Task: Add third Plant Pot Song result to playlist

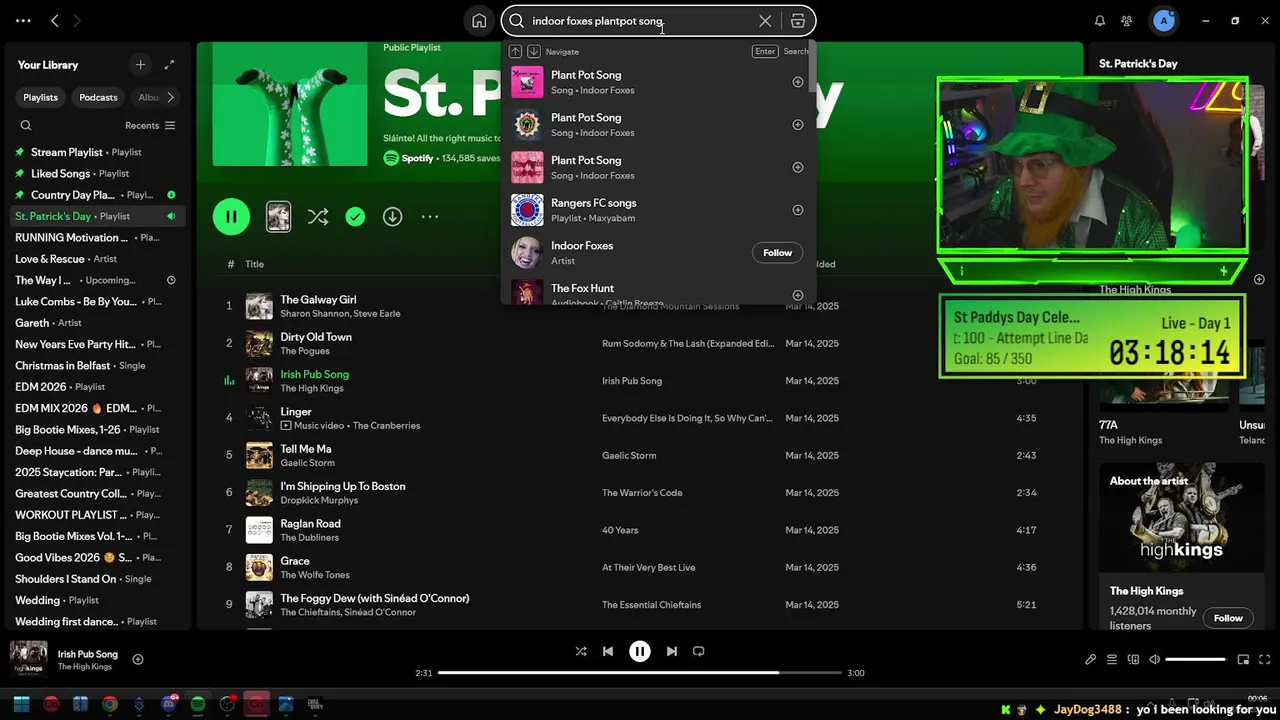Action: point(798,167)
